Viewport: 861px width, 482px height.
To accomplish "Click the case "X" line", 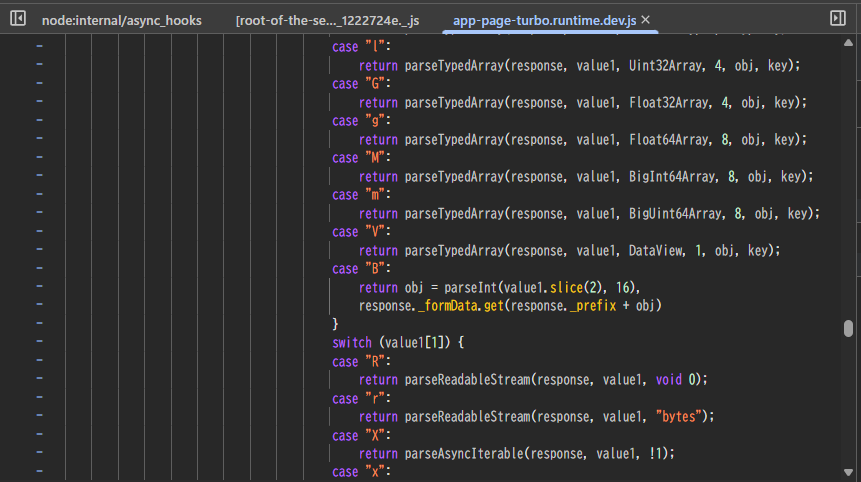I will point(361,436).
